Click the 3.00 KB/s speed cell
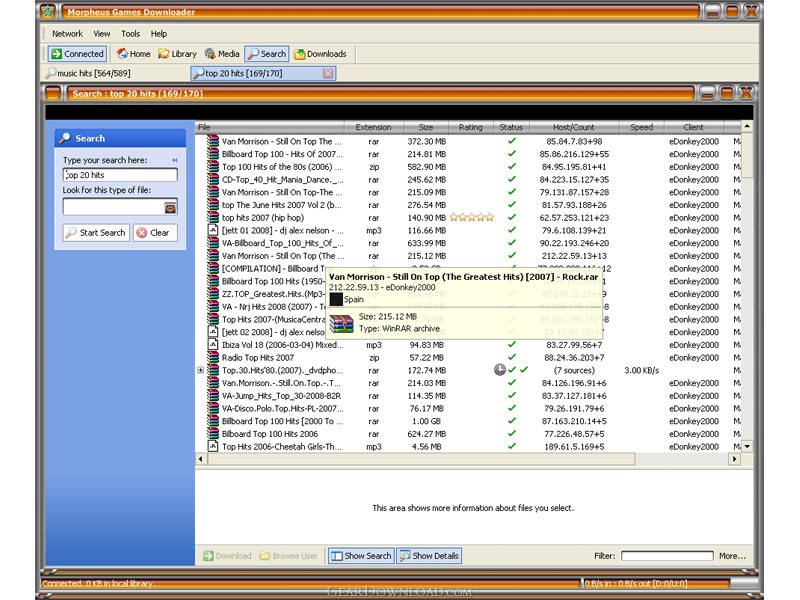The image size is (800, 600). [641, 370]
